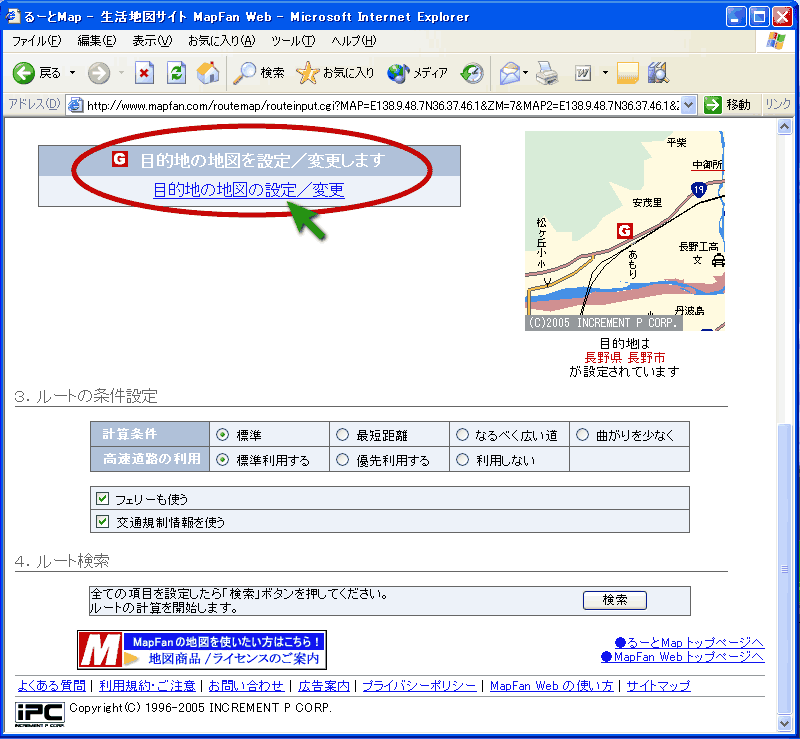800x739 pixels.
Task: Open the サイトマップ link
Action: point(659,686)
